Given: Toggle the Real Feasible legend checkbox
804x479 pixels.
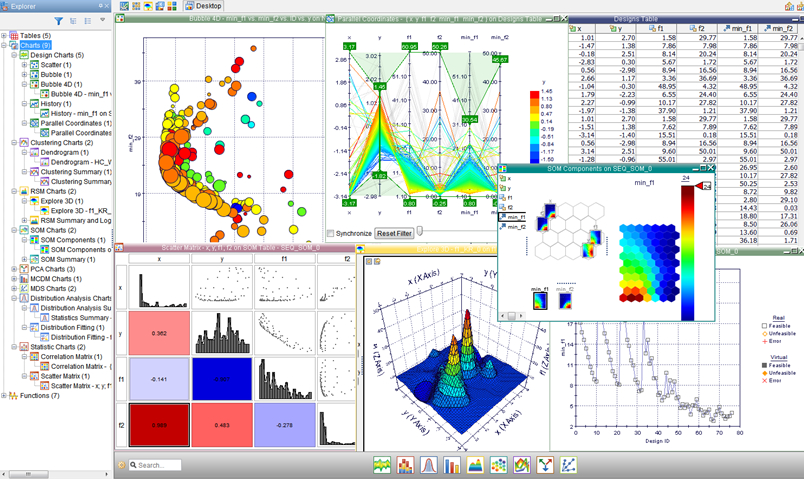Looking at the screenshot, I should [762, 325].
